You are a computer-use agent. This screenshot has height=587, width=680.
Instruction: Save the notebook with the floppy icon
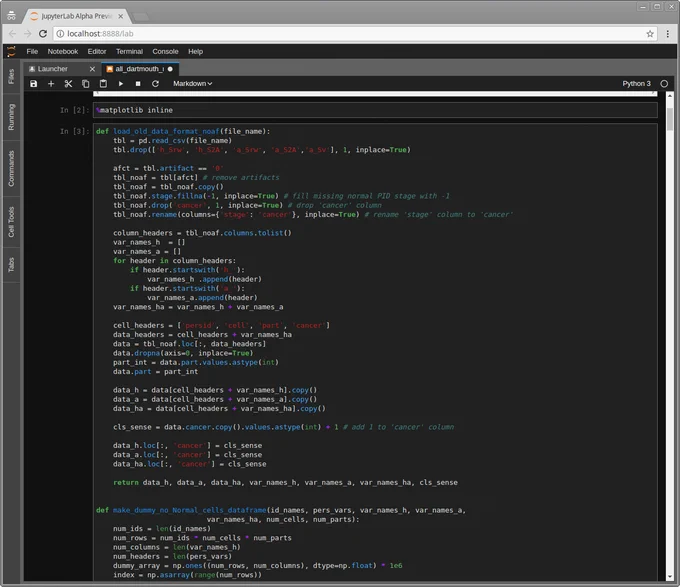pos(33,84)
